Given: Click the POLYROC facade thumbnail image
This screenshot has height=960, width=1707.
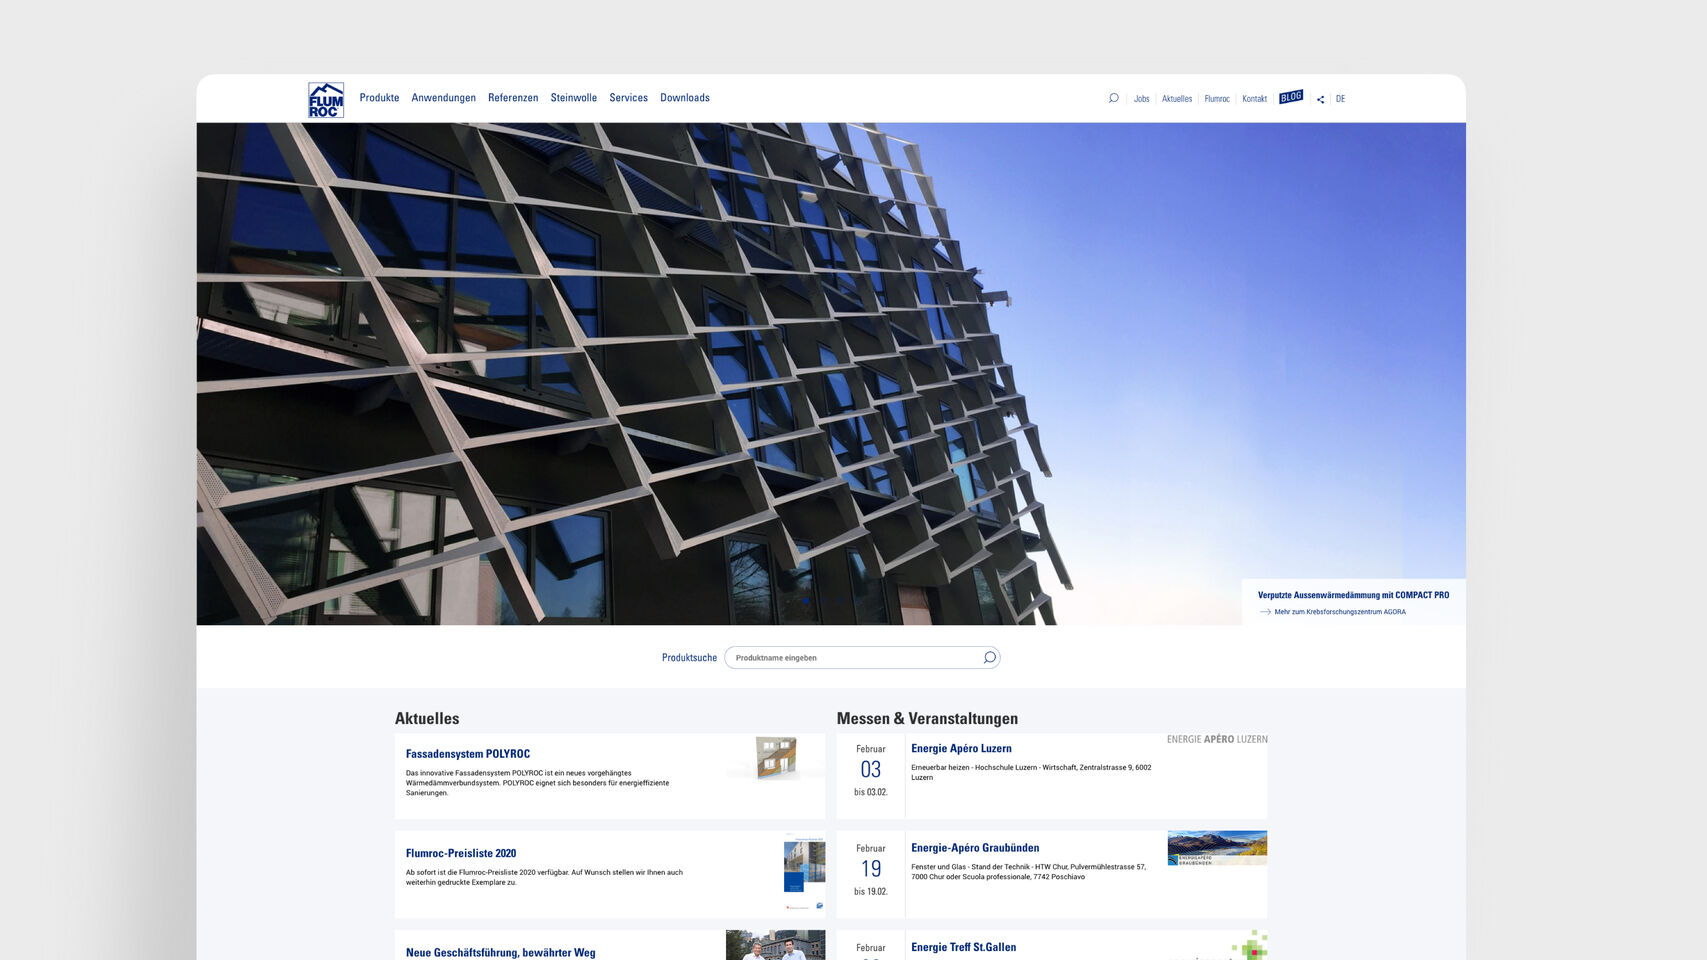Looking at the screenshot, I should (x=776, y=758).
